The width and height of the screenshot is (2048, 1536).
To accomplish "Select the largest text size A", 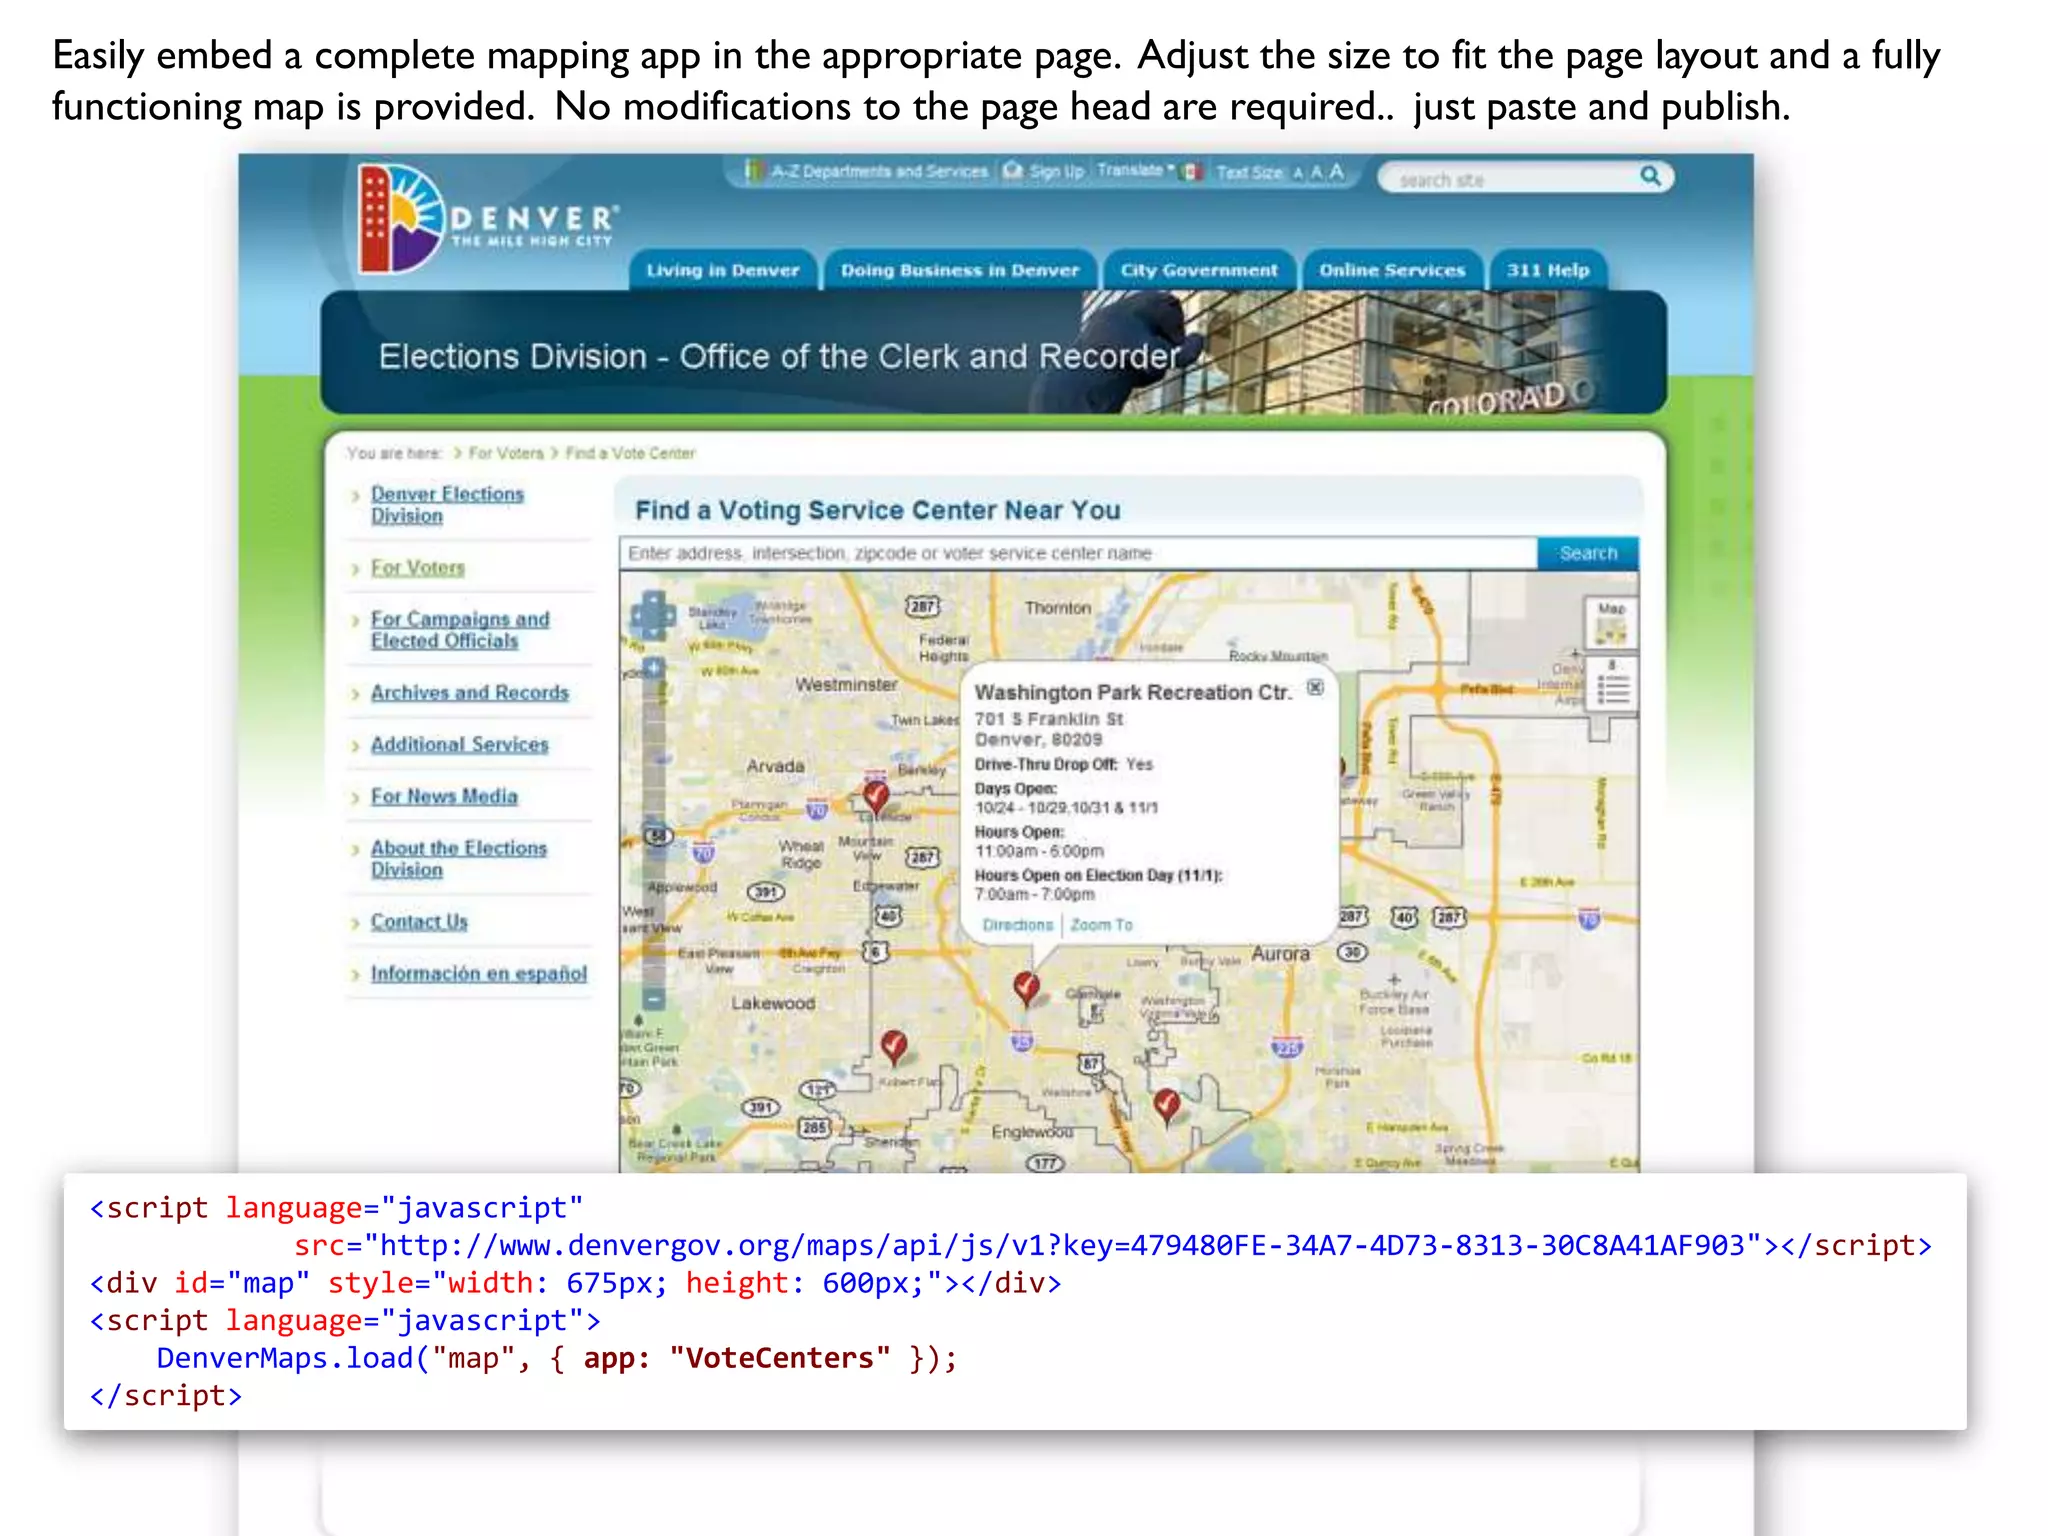I will [1336, 171].
